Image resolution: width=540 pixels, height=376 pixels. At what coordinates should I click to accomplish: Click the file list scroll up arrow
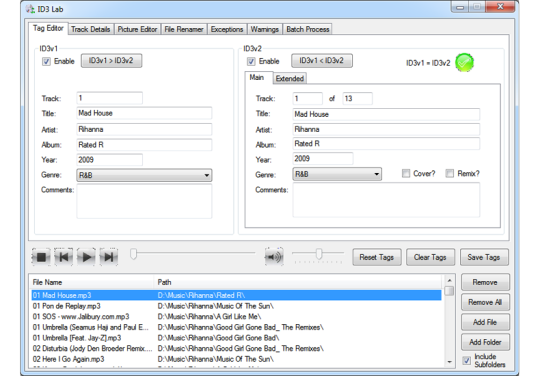pyautogui.click(x=449, y=281)
